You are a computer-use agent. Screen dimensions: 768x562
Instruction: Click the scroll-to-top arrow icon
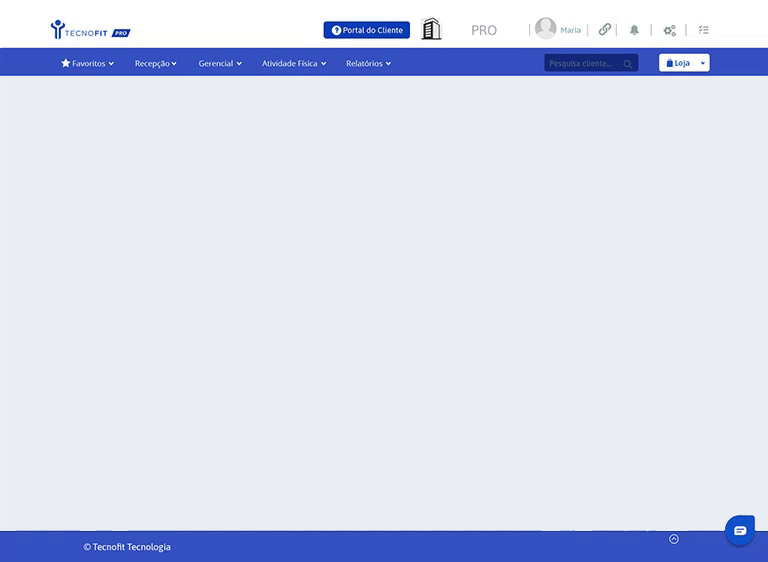click(674, 539)
